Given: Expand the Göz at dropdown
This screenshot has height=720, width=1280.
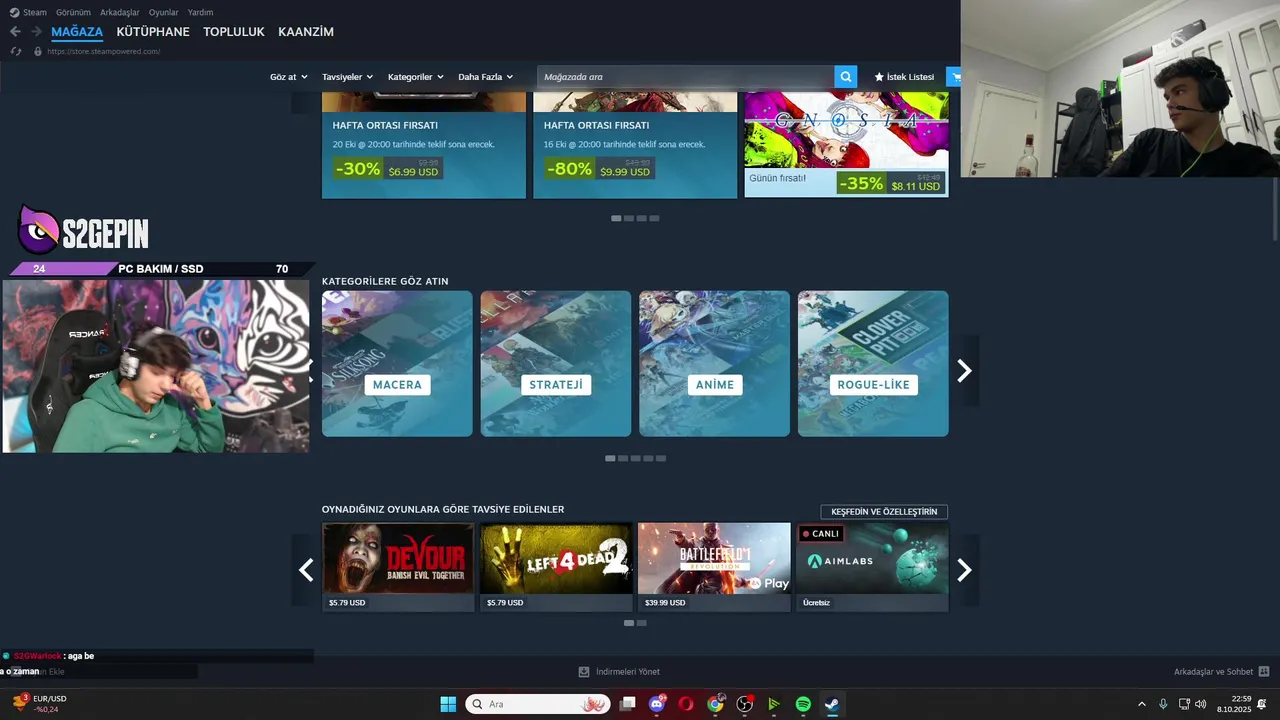Looking at the screenshot, I should (x=287, y=77).
